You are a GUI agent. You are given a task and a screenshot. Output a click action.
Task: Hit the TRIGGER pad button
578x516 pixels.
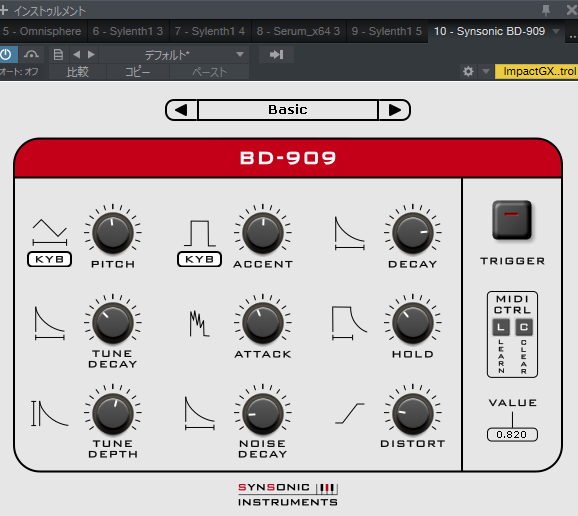click(x=512, y=220)
